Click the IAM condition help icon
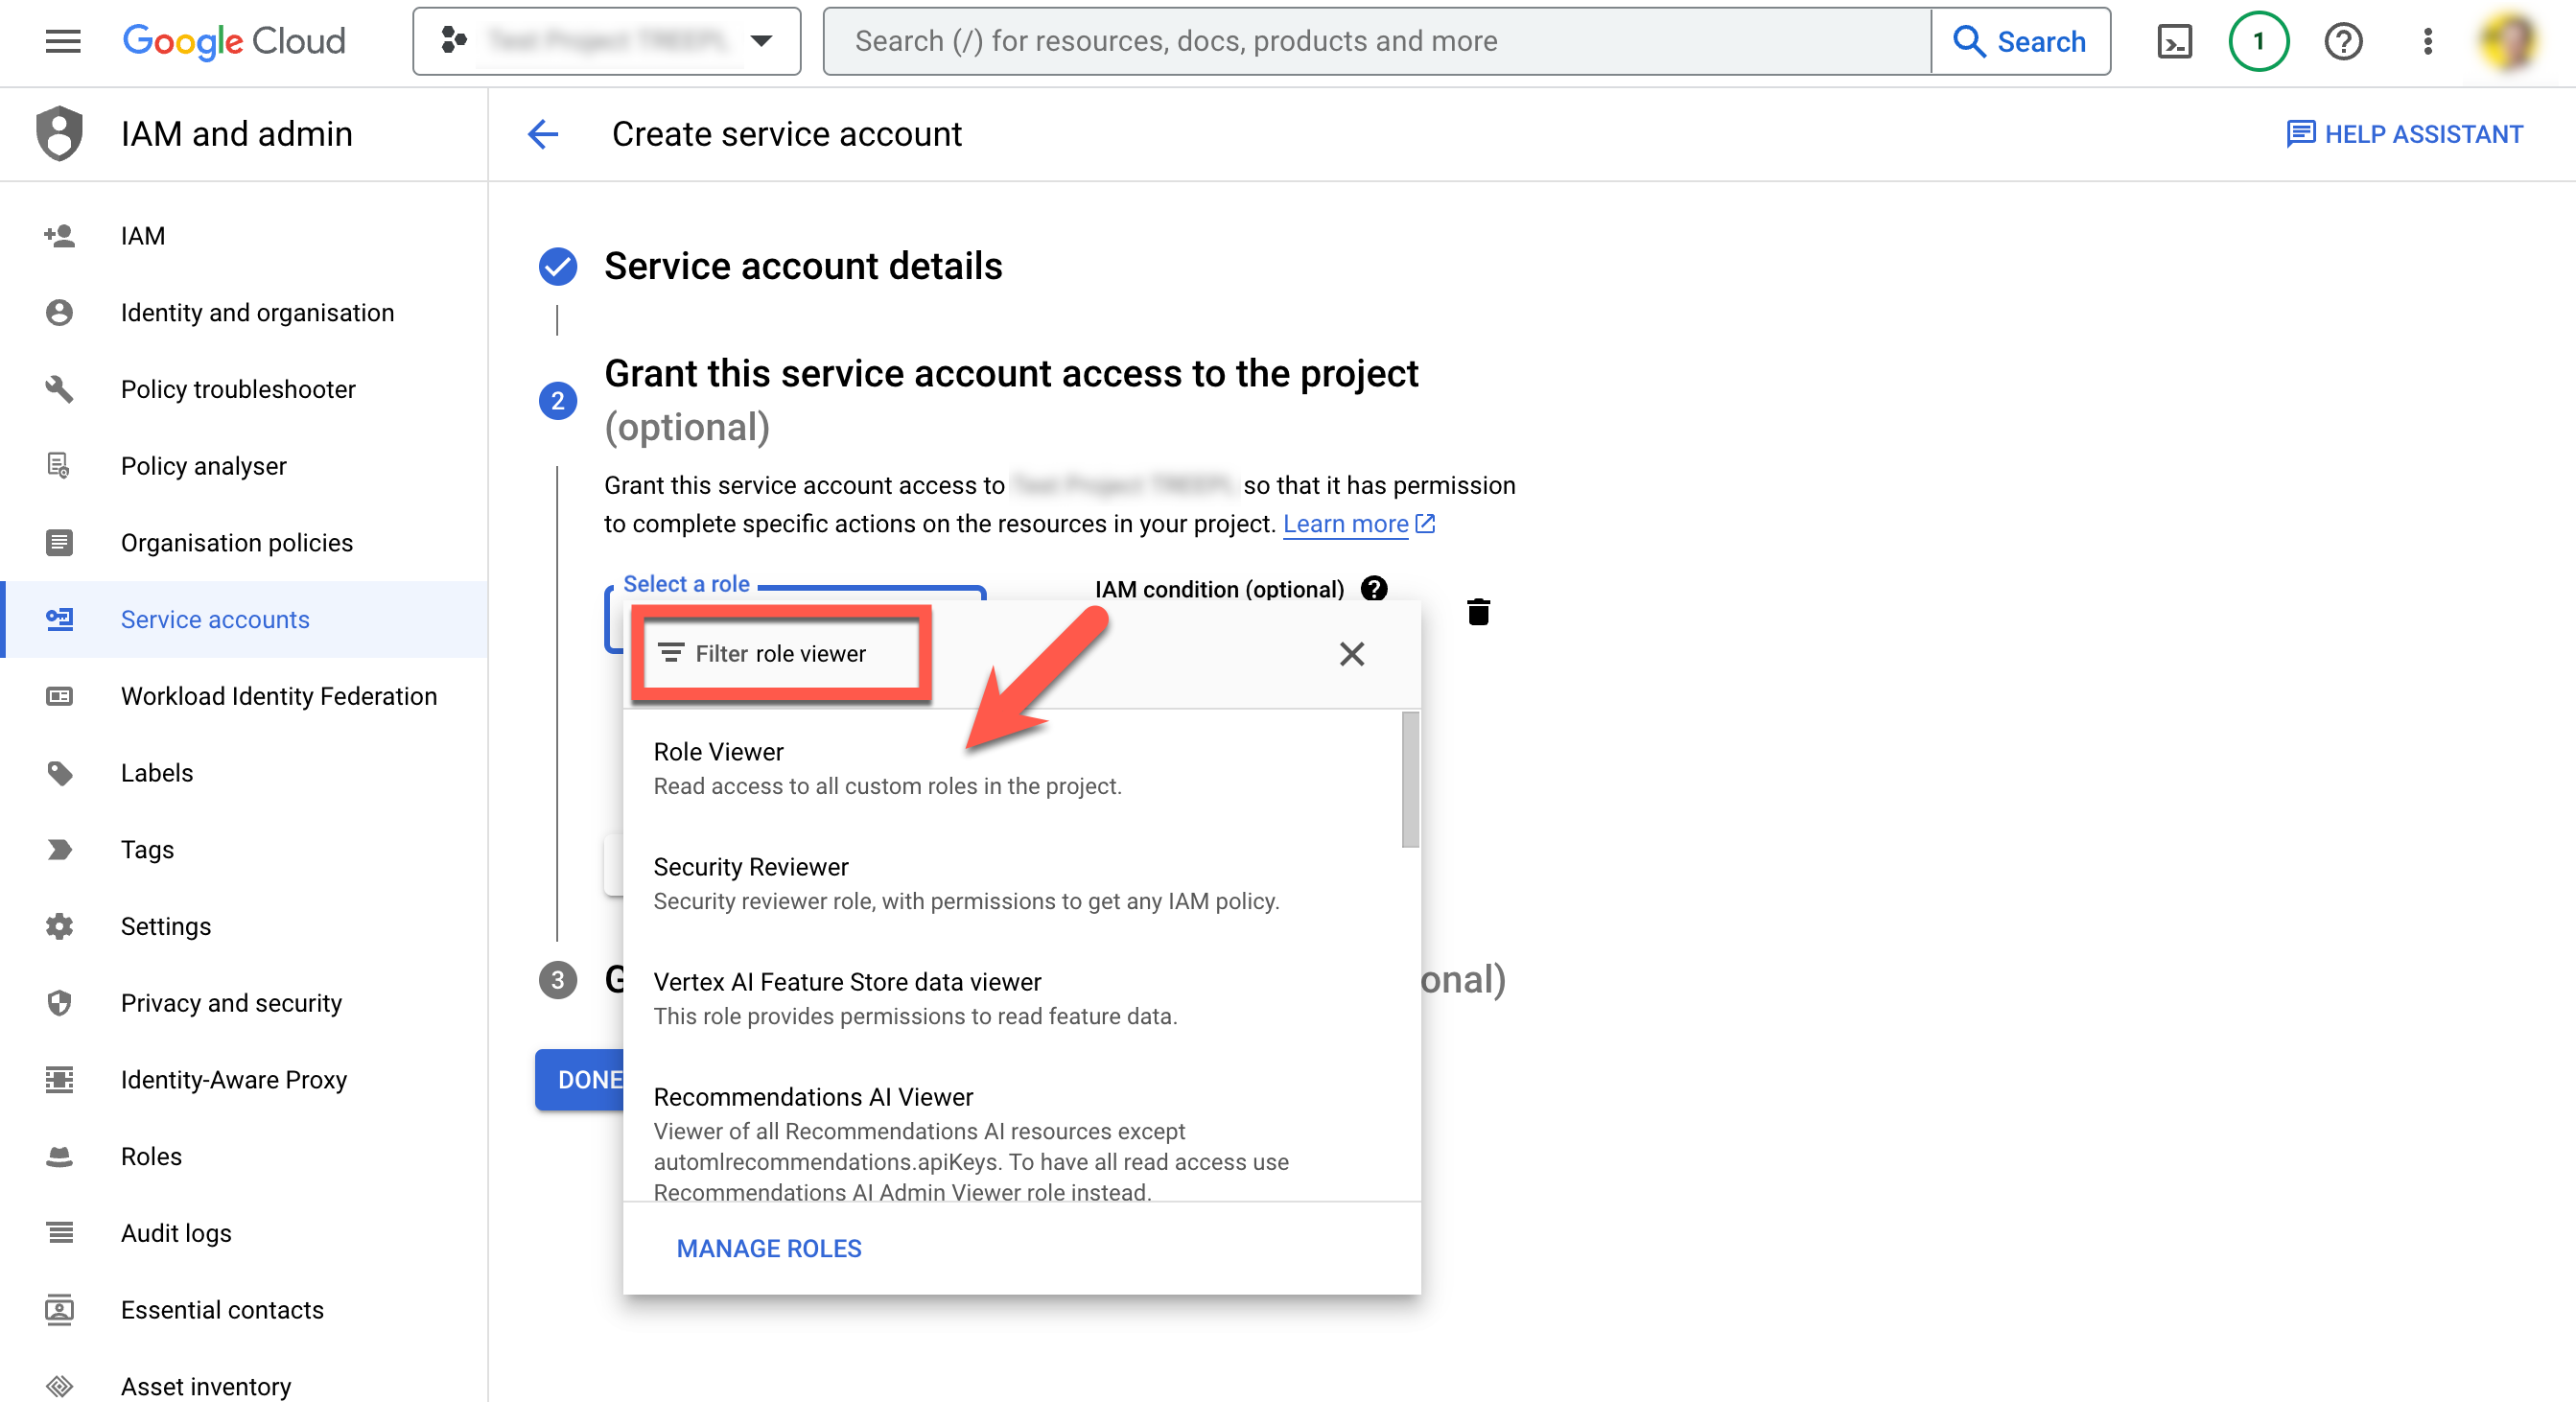 (1375, 588)
